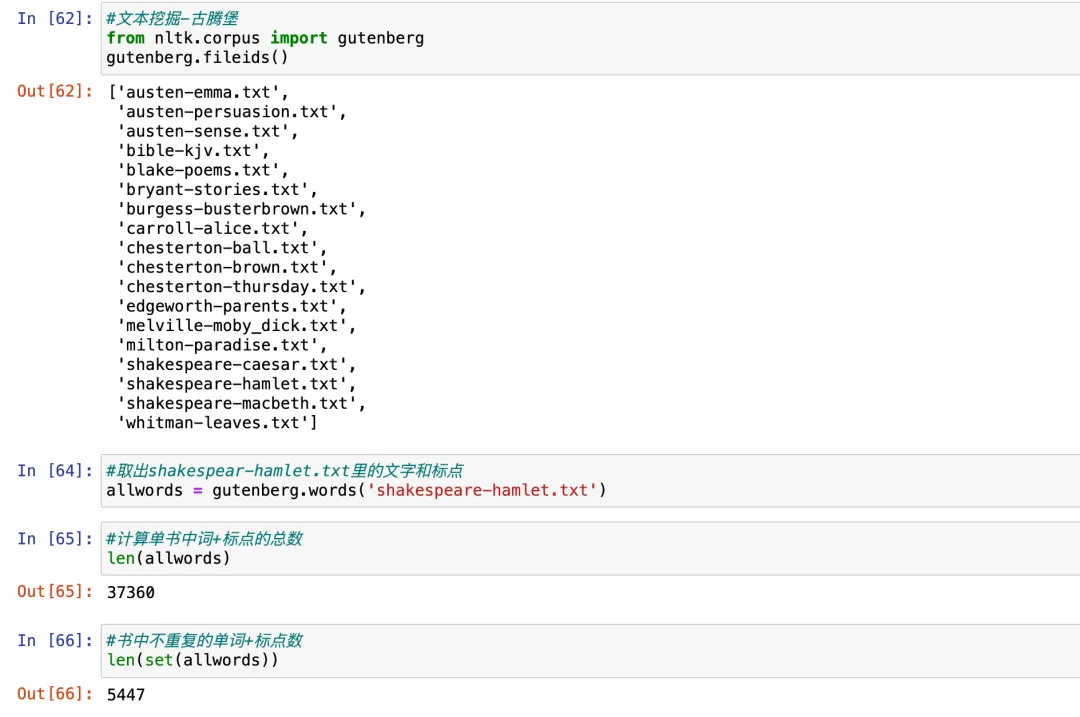
Task: Click the In [66] cell prompt
Action: click(x=54, y=640)
